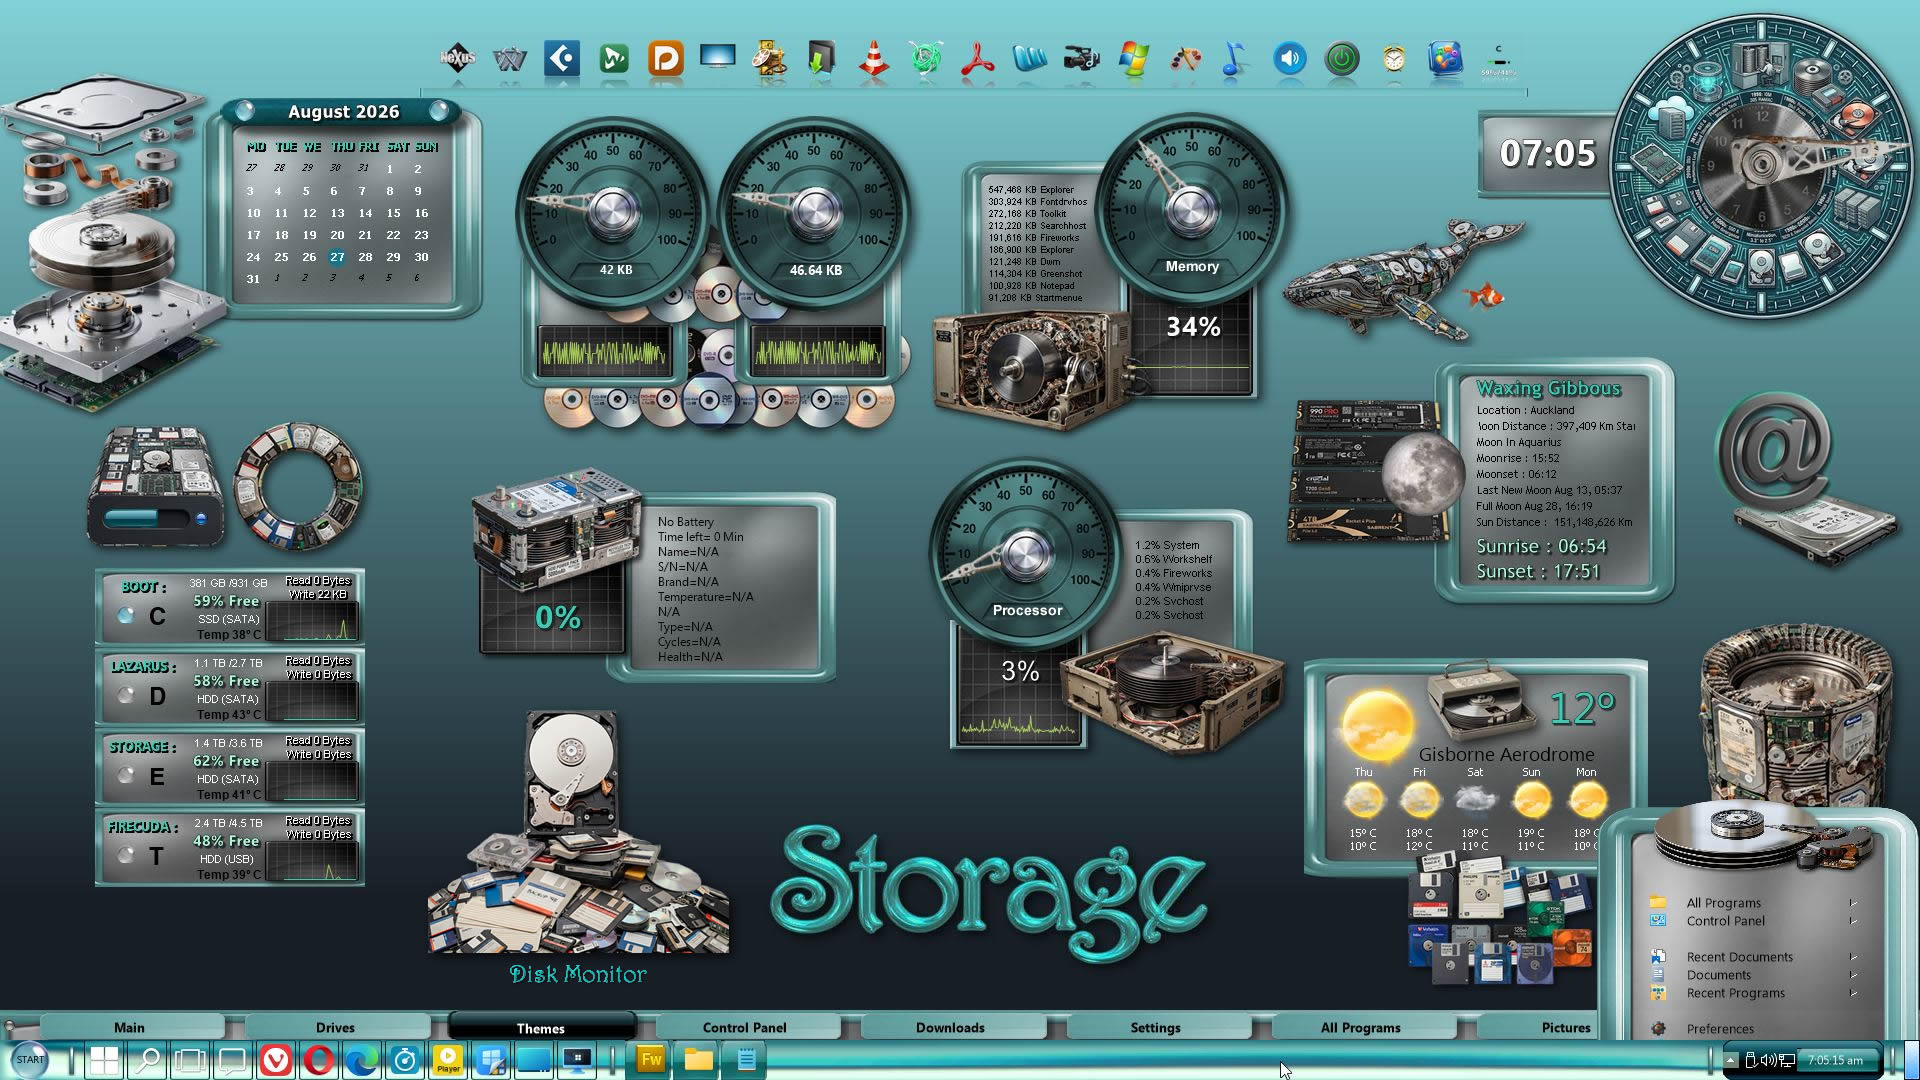Image resolution: width=1920 pixels, height=1080 pixels.
Task: Switch to the Drives tab
Action: coord(335,1027)
